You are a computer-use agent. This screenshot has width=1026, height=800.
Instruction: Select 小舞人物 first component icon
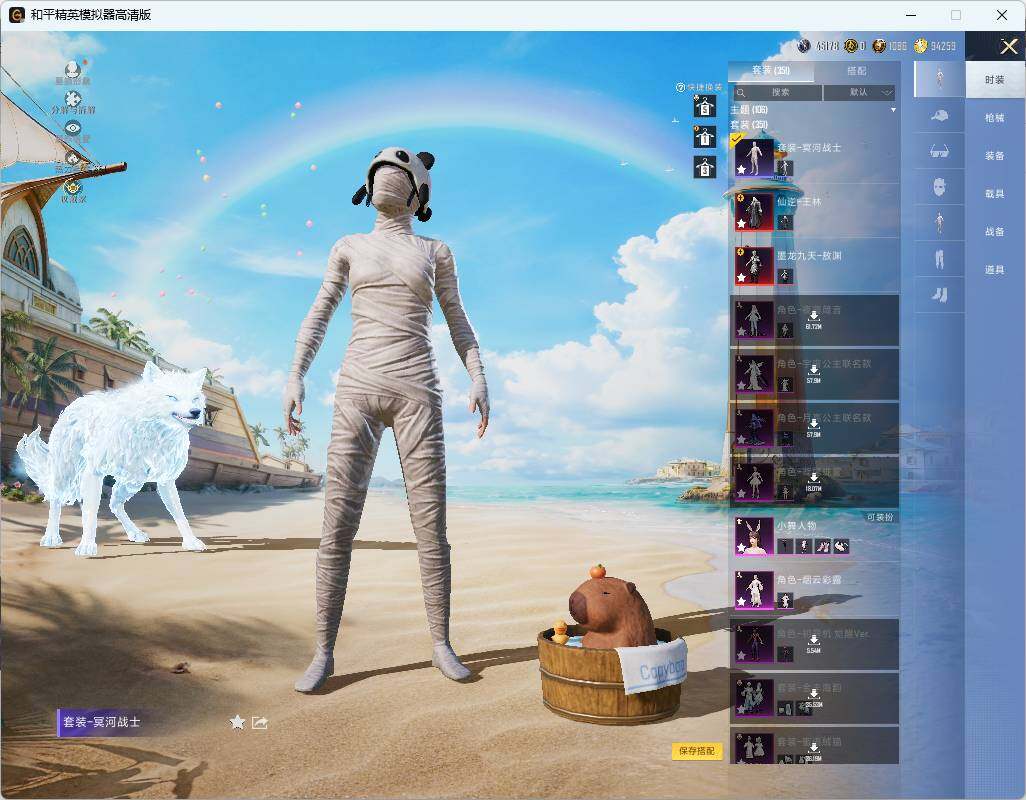(x=785, y=546)
